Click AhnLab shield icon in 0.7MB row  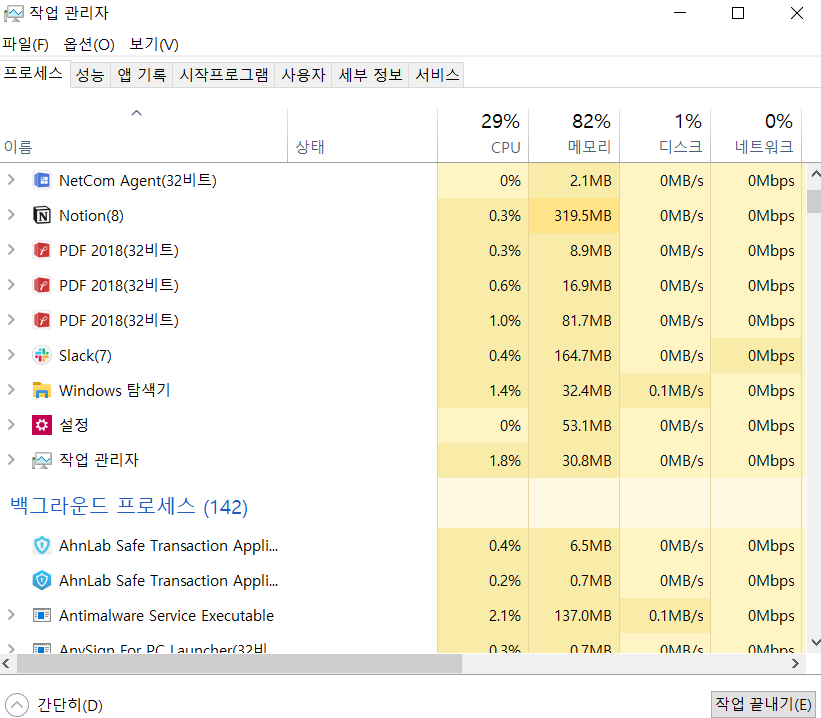click(x=42, y=580)
